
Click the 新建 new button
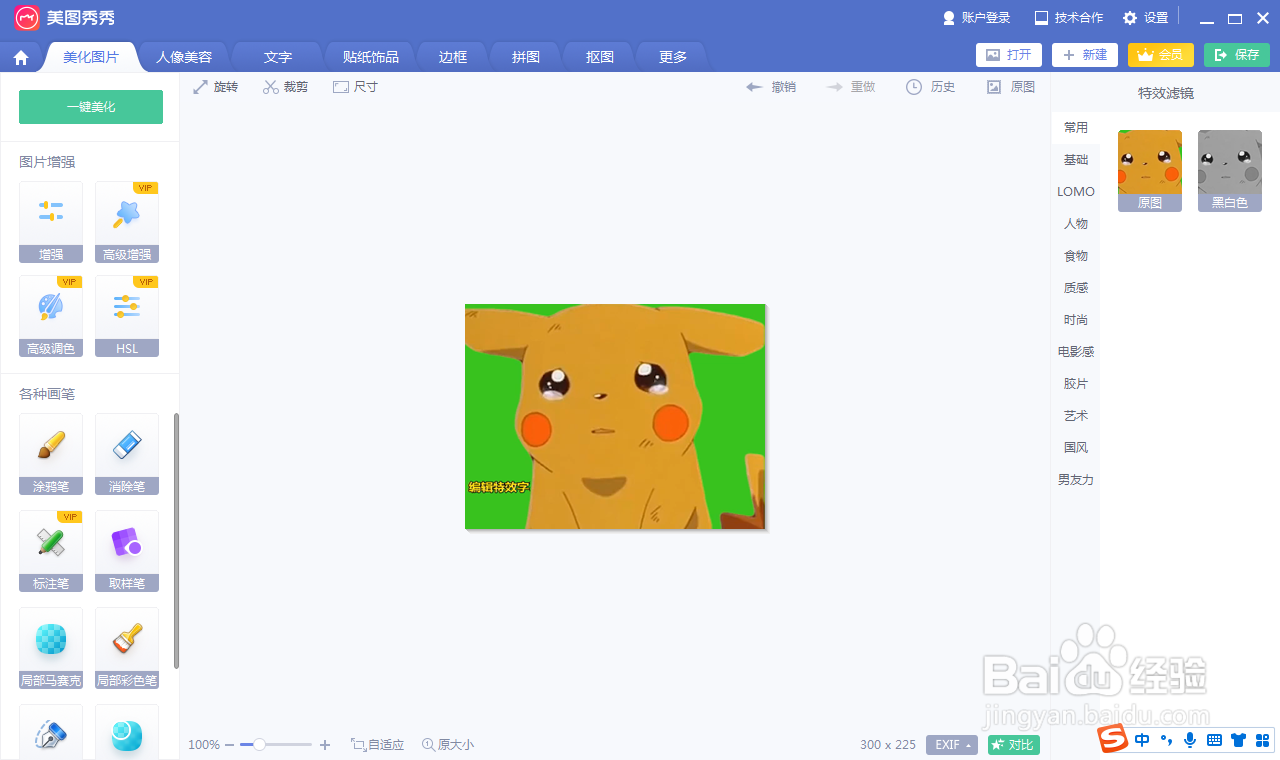pos(1085,55)
